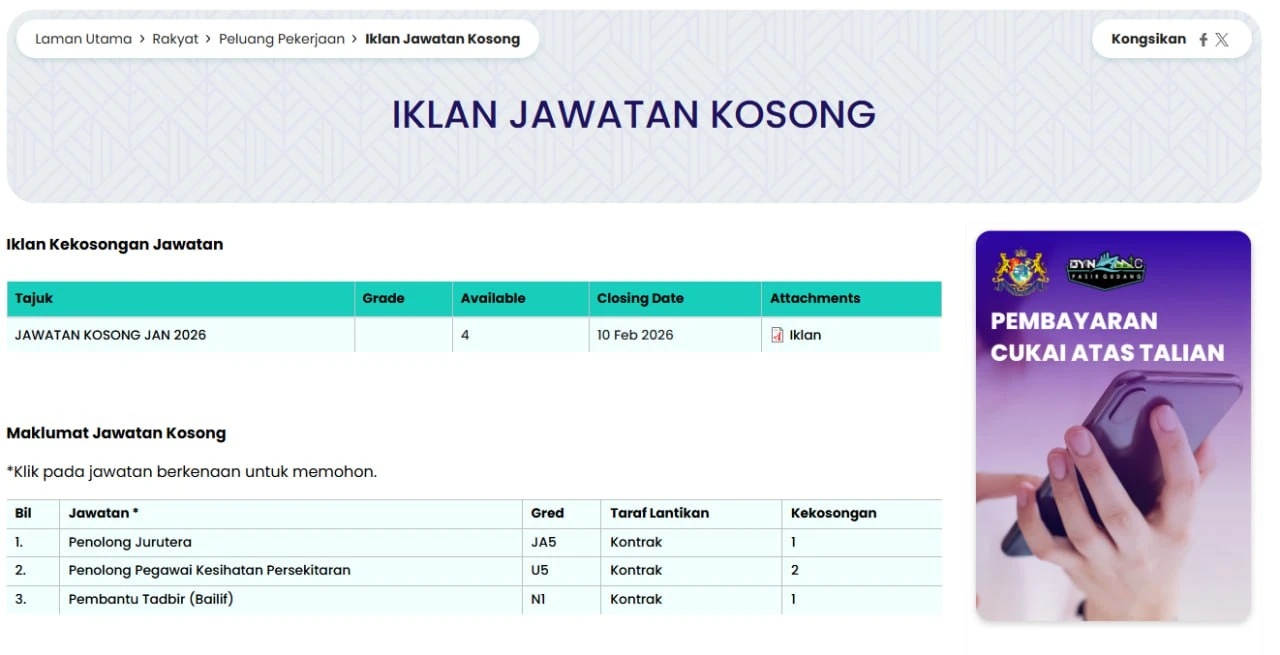Image resolution: width=1280 pixels, height=655 pixels.
Task: Click JAWATAN KOSONG JAN 2026 row title
Action: (110, 335)
